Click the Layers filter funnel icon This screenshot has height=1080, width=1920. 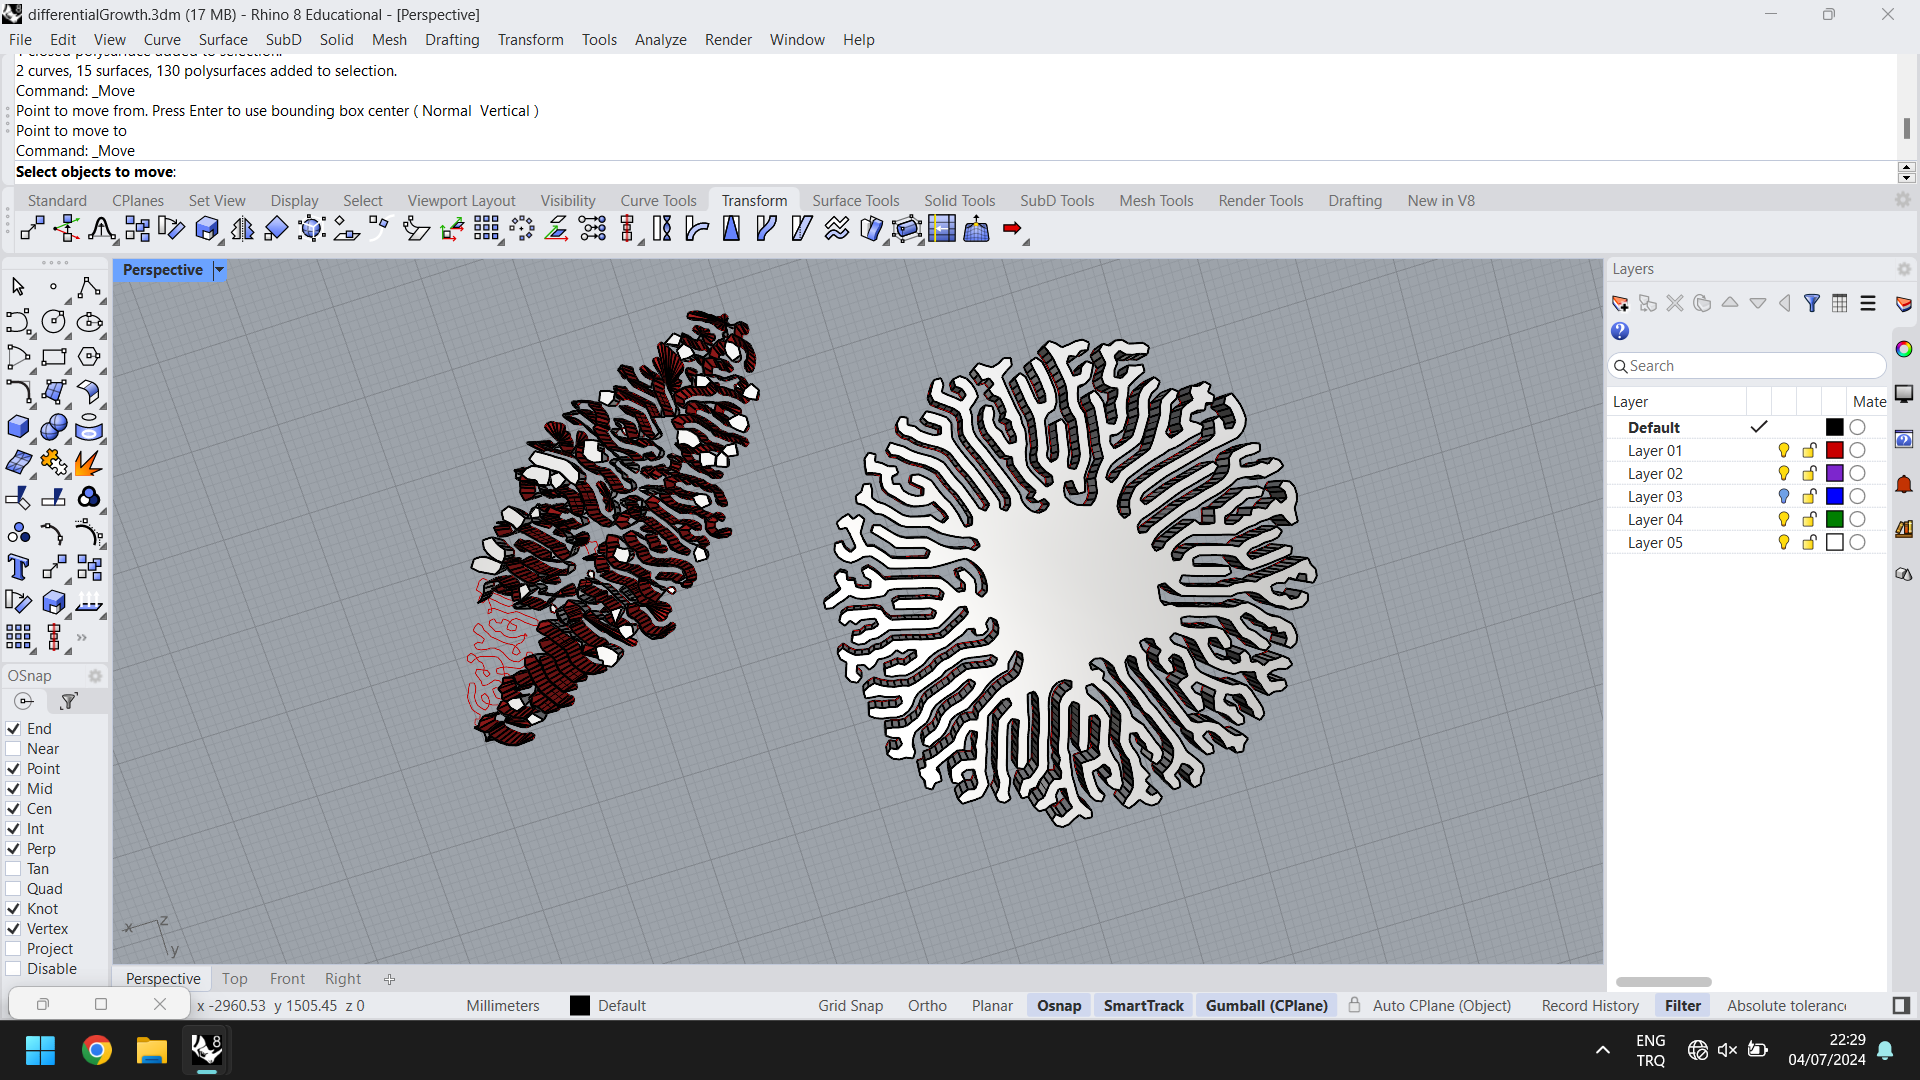[x=1812, y=303]
